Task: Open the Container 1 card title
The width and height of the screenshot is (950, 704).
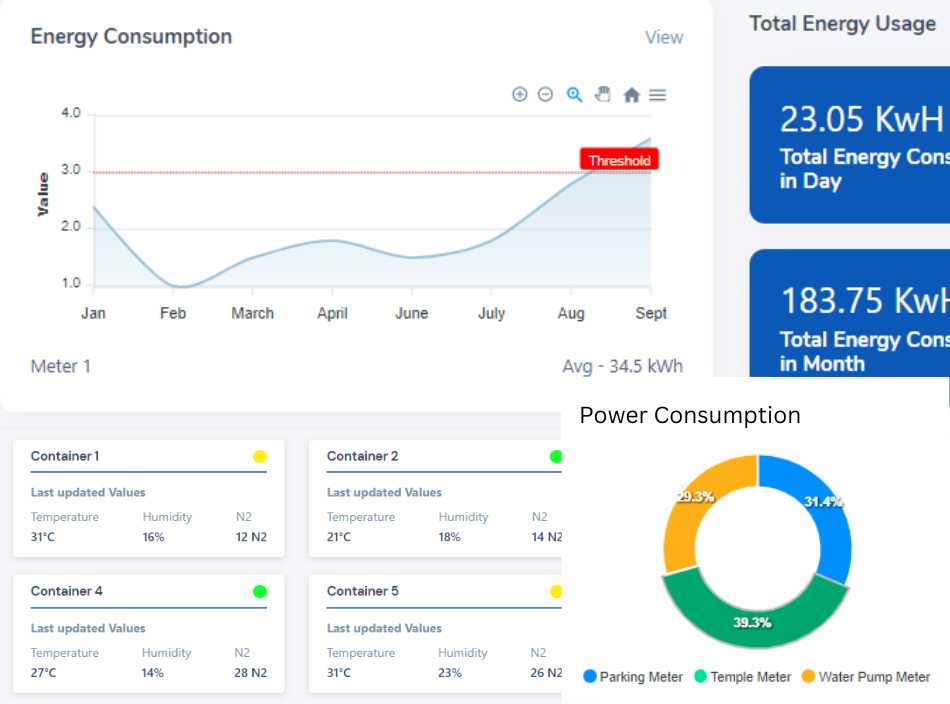Action: tap(65, 456)
